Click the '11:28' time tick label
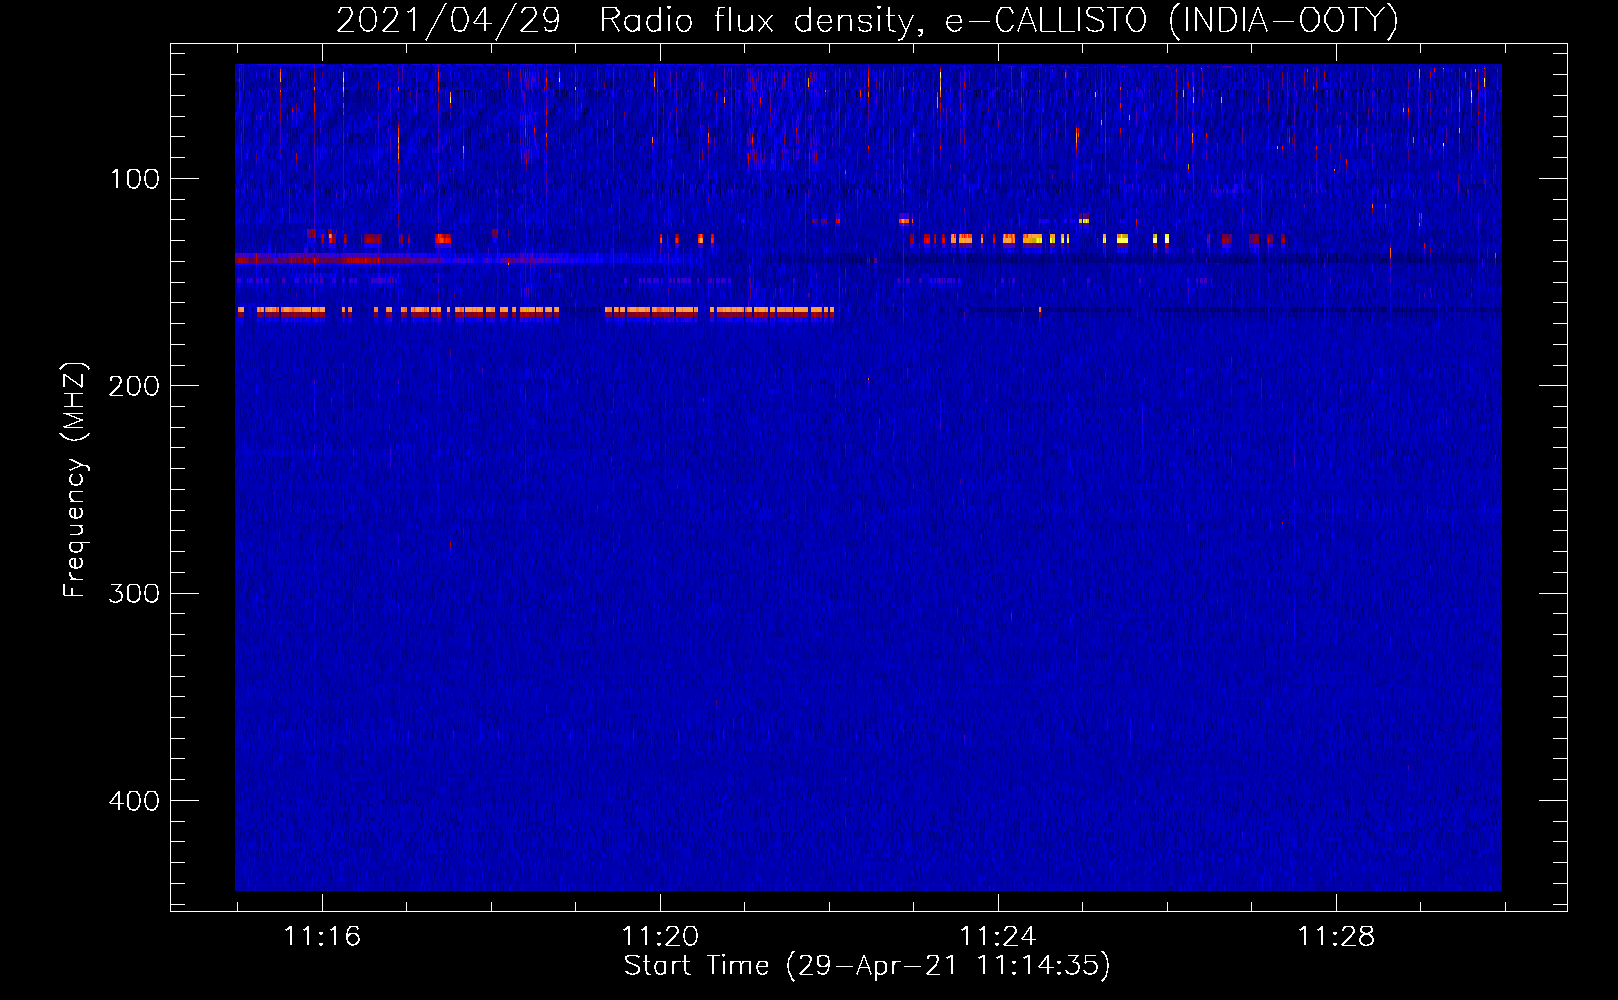The image size is (1618, 1000). (x=1336, y=937)
